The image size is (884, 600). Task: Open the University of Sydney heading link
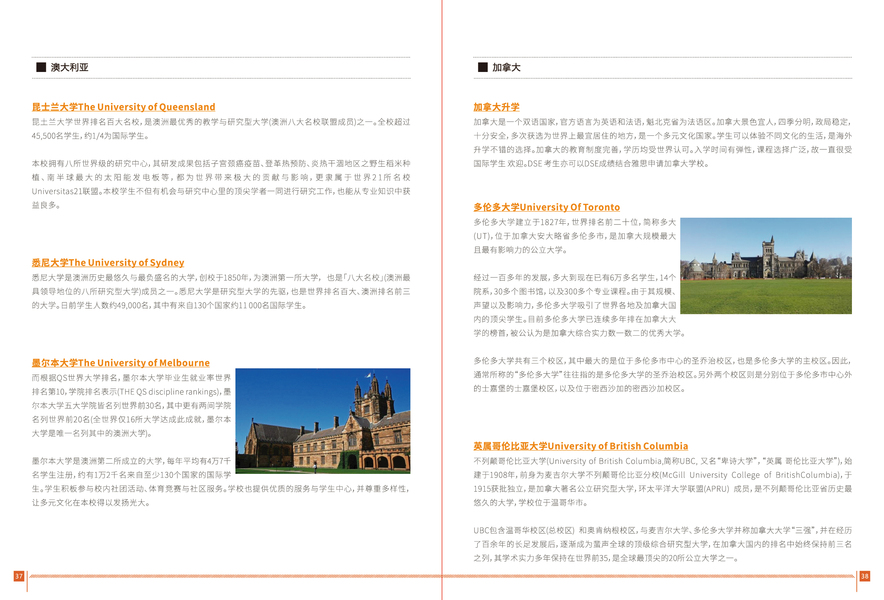(x=108, y=262)
